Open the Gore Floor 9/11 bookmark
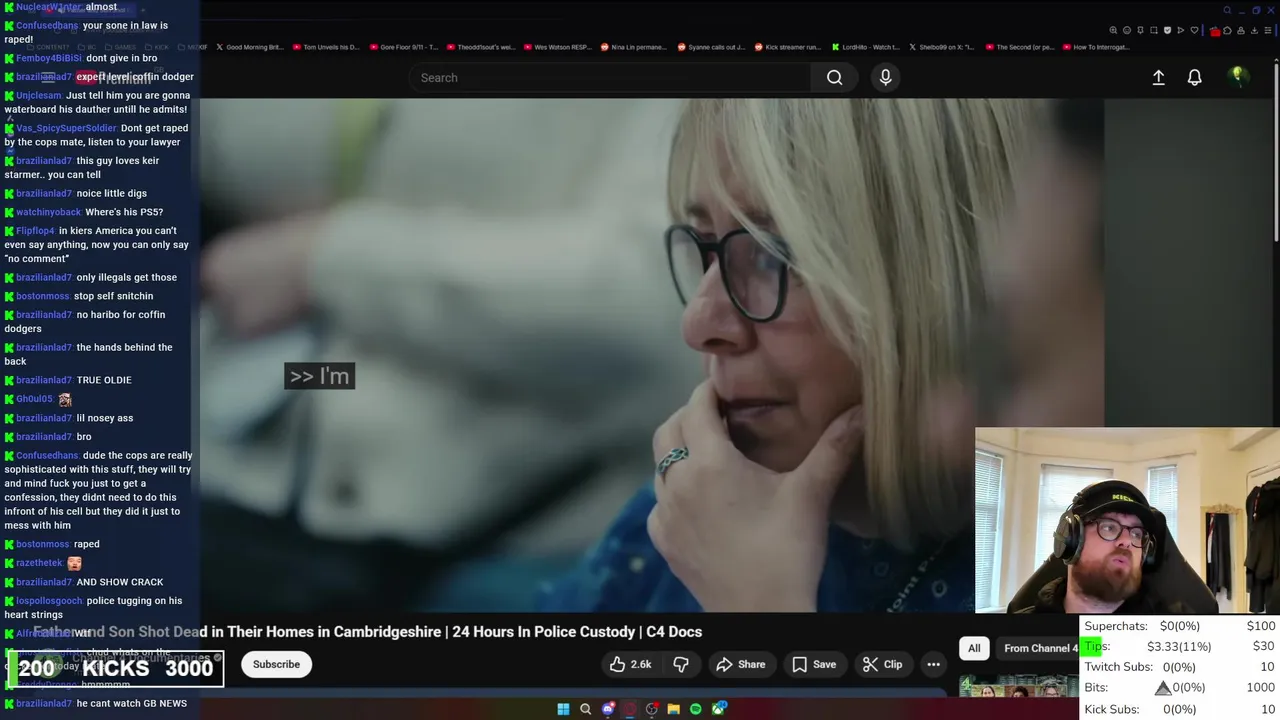Viewport: 1280px width, 720px height. coord(404,47)
